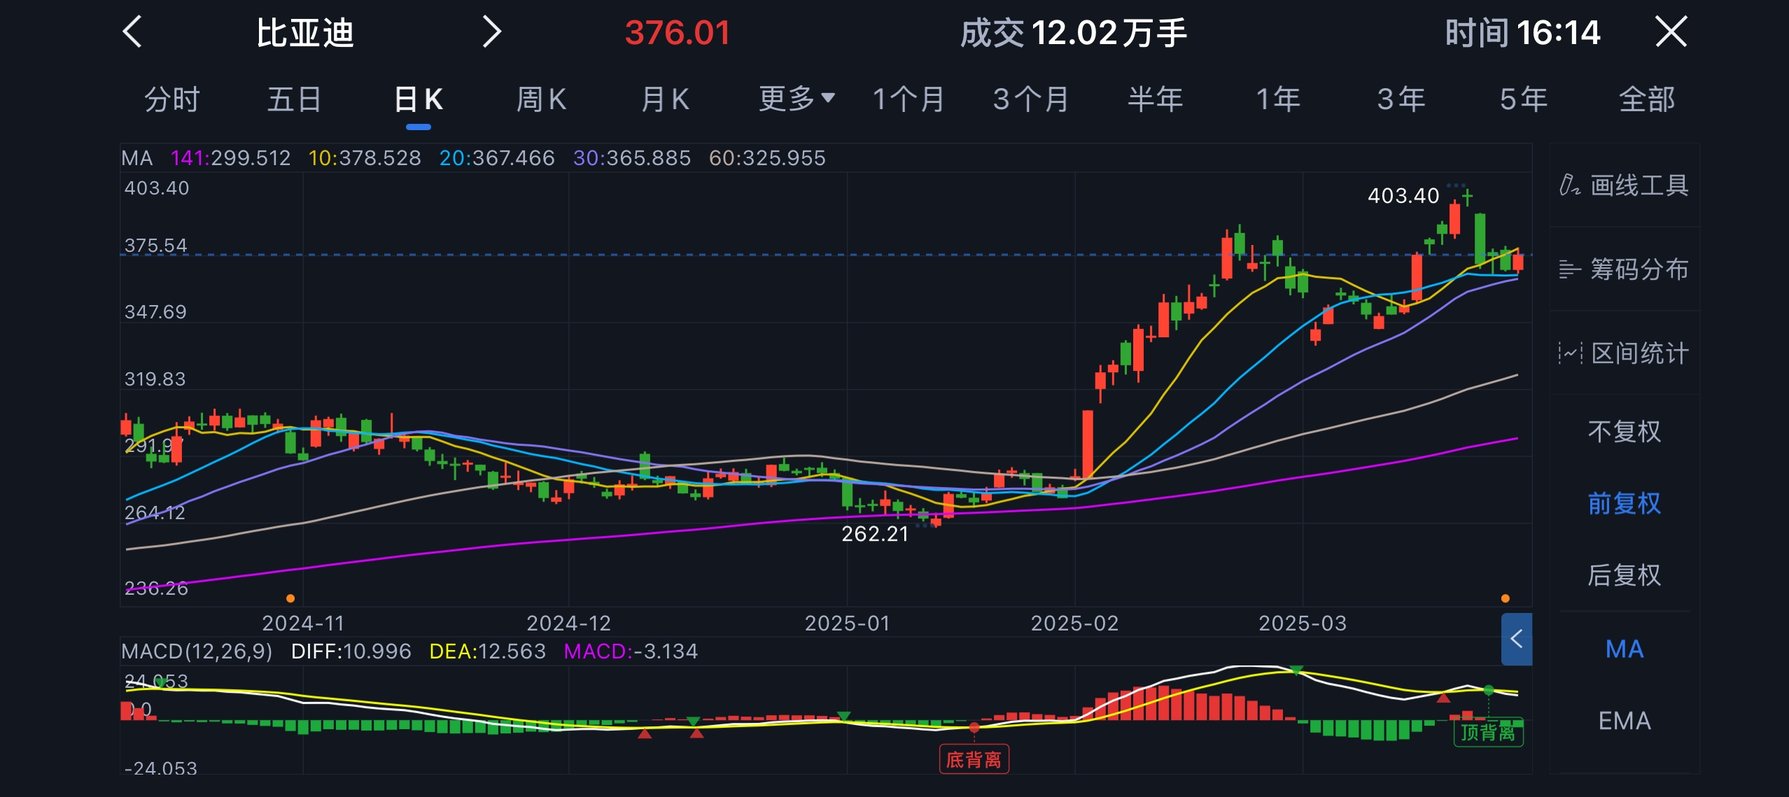Click the MACD(12,26,9) indicator label

(x=197, y=652)
